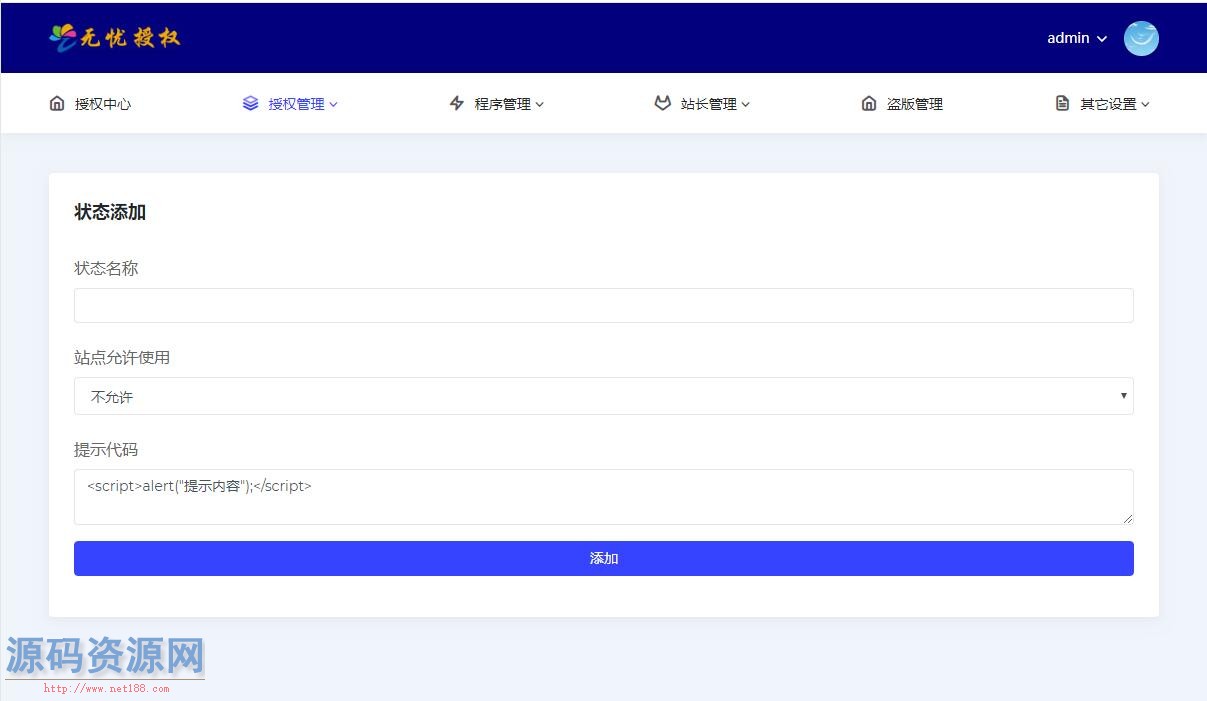Expand the 其它设置 menu chevron

[1145, 104]
